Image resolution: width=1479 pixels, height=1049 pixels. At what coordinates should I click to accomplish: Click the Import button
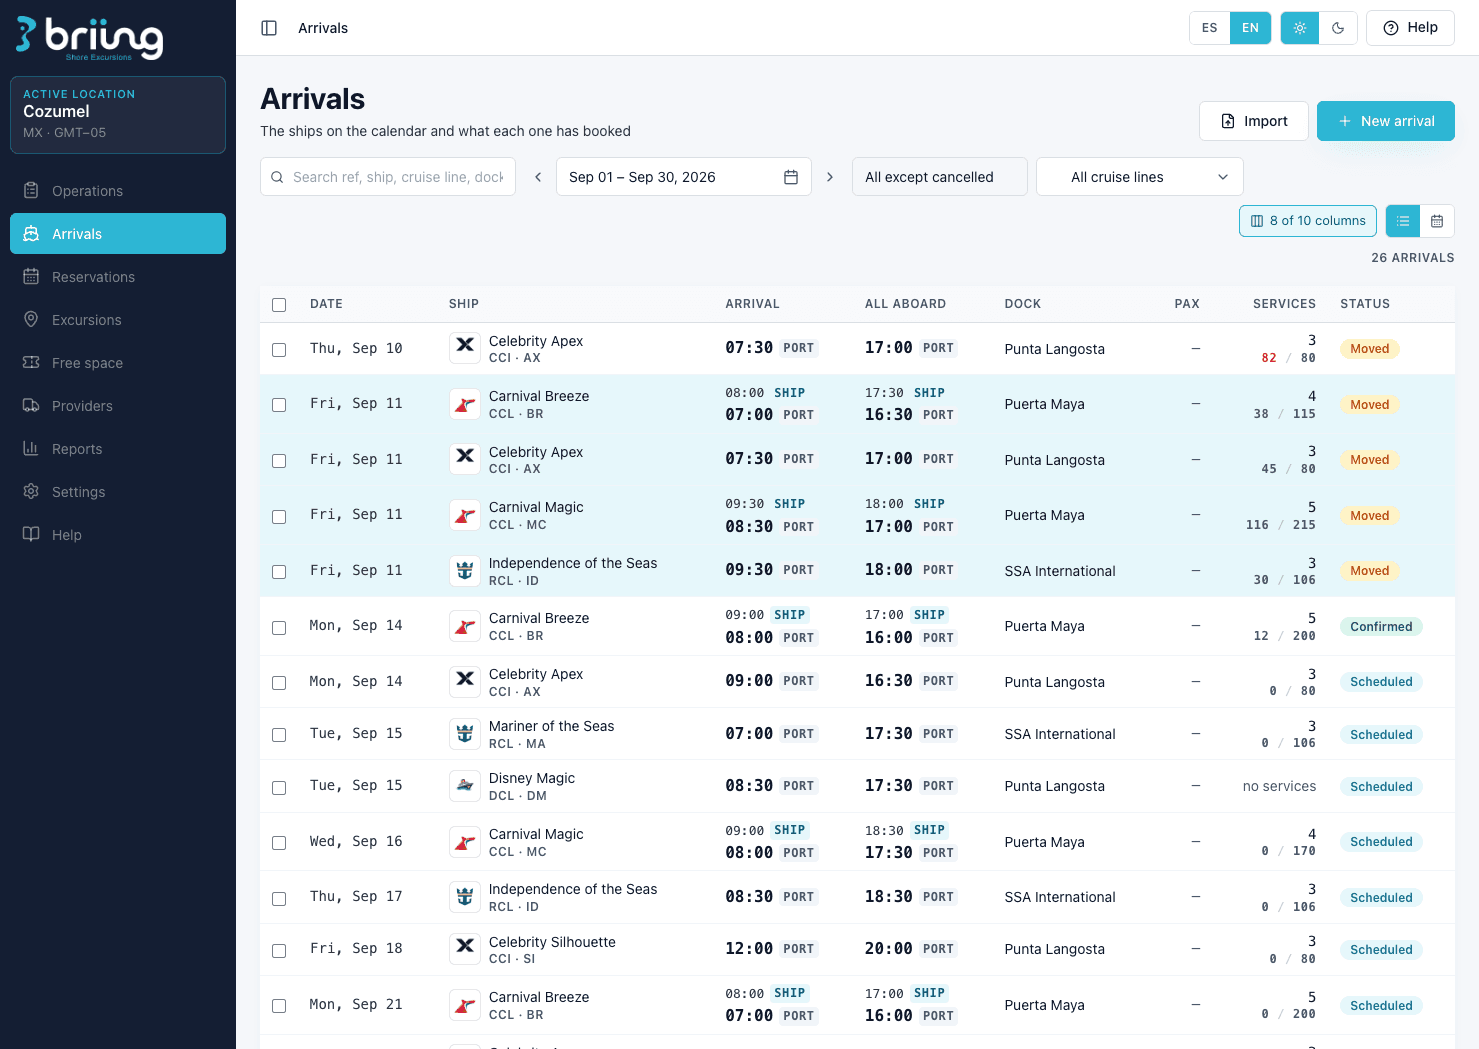[x=1254, y=121]
